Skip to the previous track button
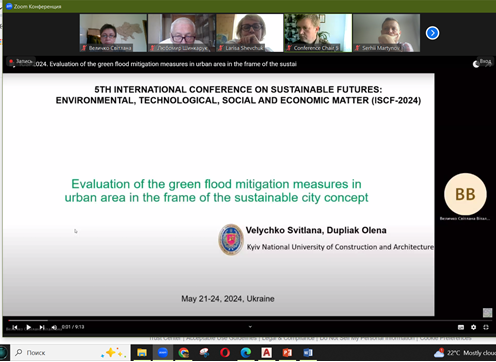This screenshot has height=362, width=496. (15, 327)
